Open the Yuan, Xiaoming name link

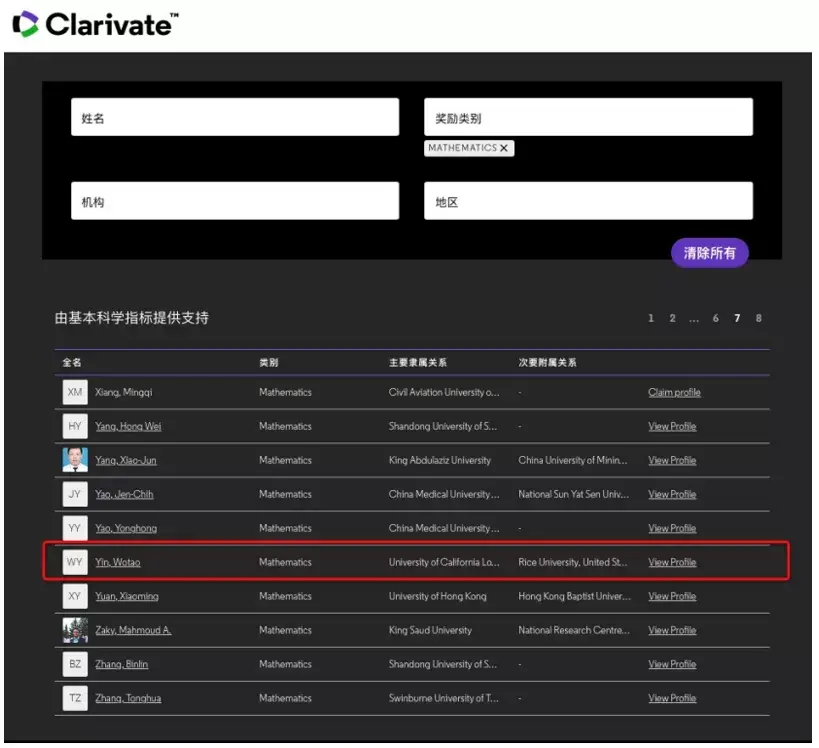tap(127, 597)
